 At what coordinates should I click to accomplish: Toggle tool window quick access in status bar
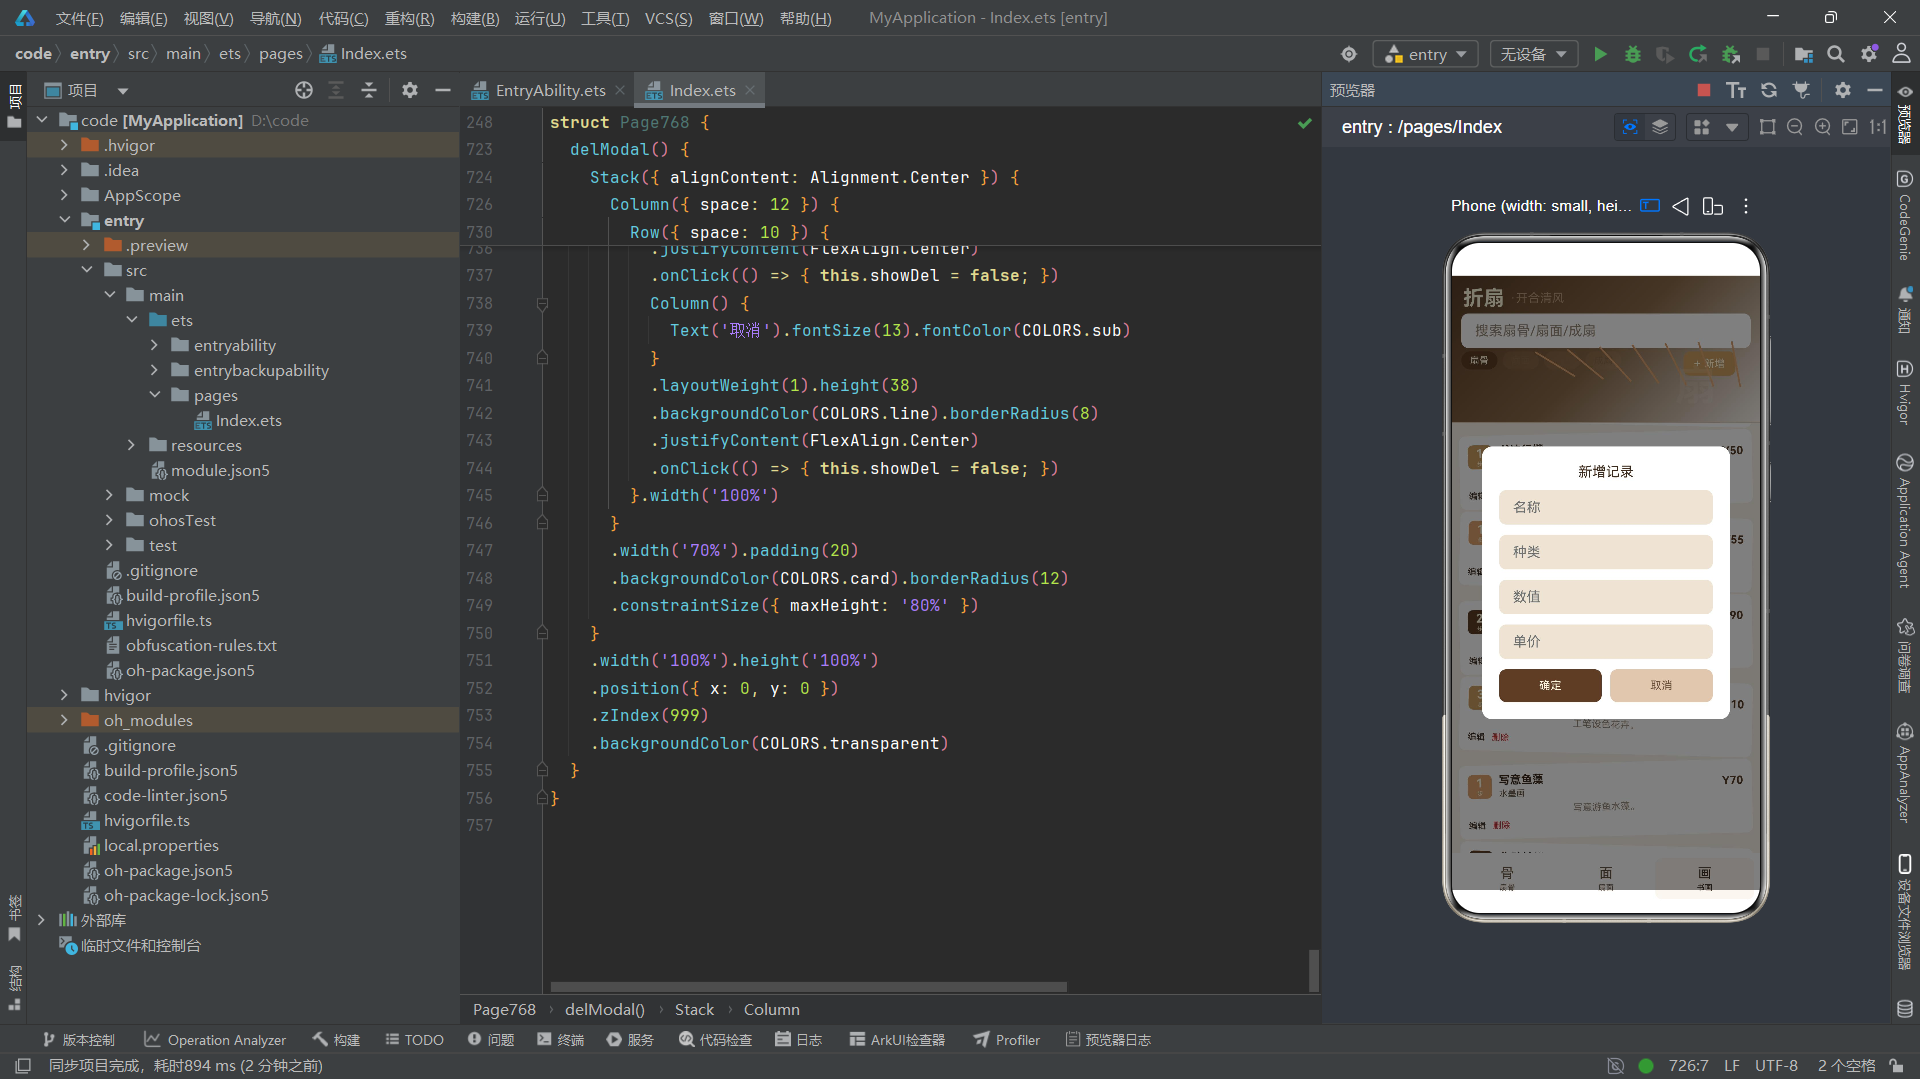pyautogui.click(x=23, y=1066)
